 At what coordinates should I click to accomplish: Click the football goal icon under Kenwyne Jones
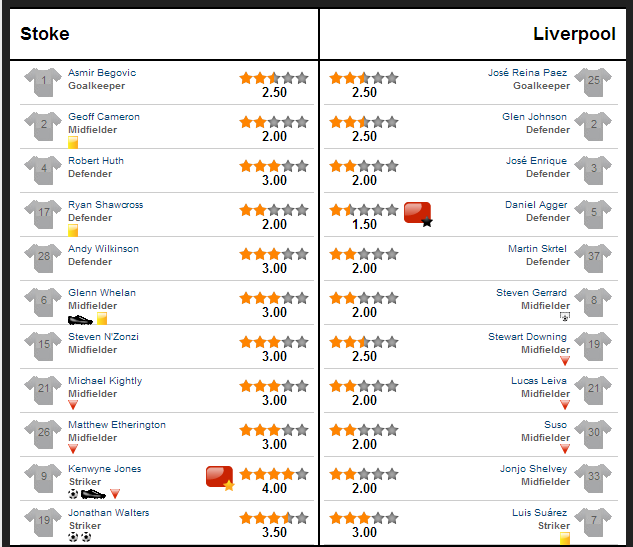click(73, 494)
